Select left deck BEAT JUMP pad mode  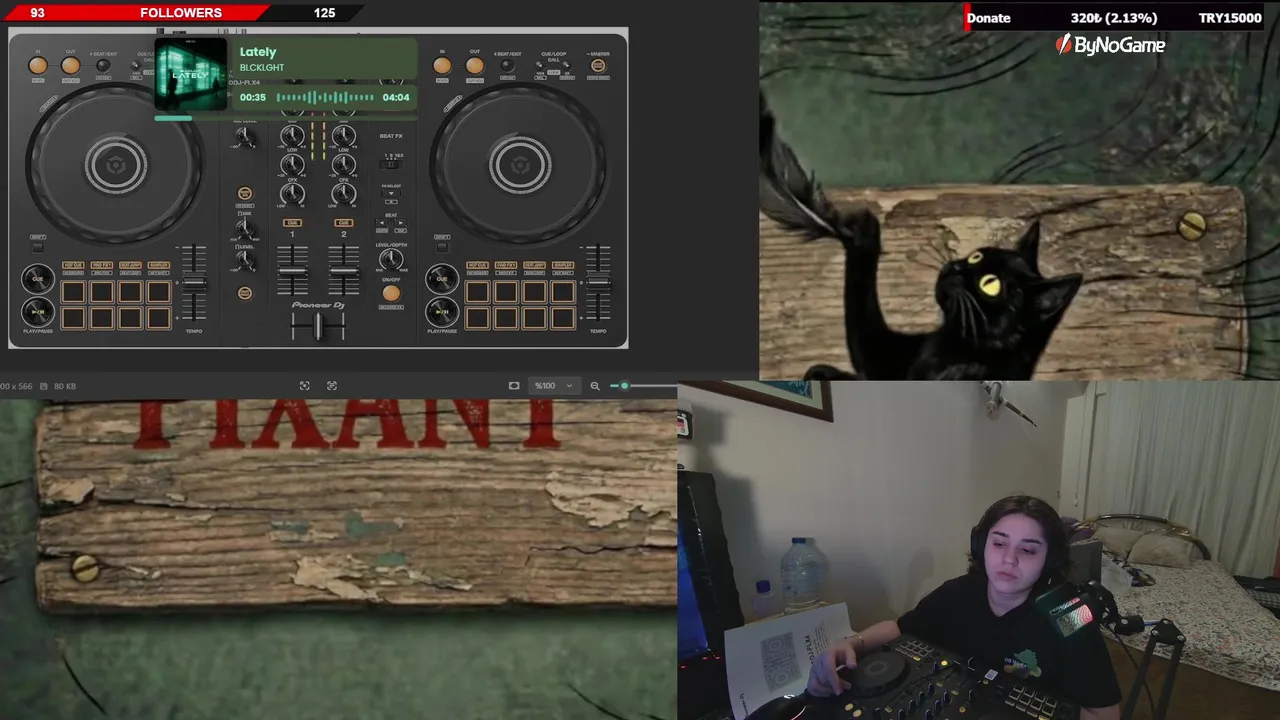130,266
